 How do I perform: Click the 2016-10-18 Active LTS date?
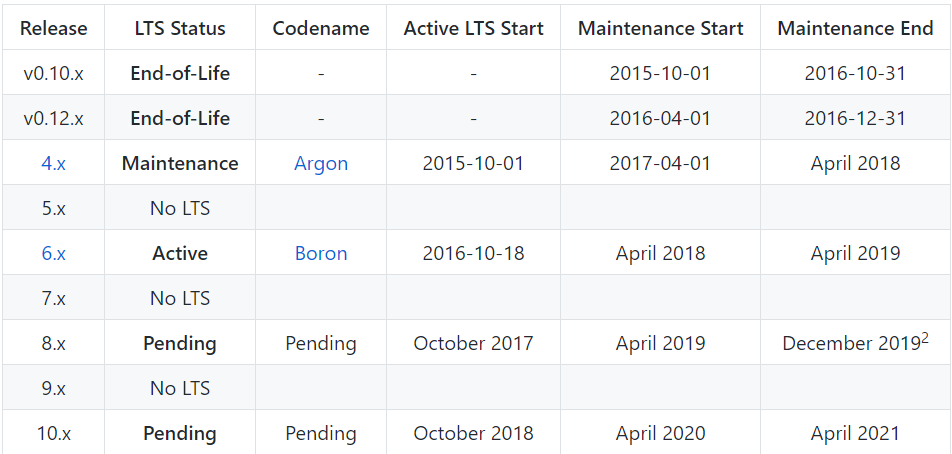pyautogui.click(x=473, y=253)
